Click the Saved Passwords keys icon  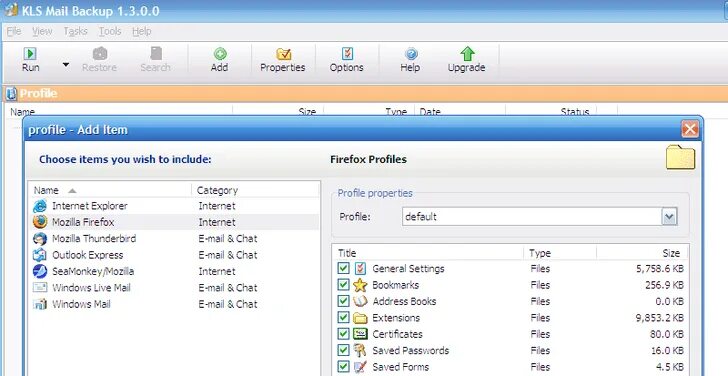[x=360, y=350]
